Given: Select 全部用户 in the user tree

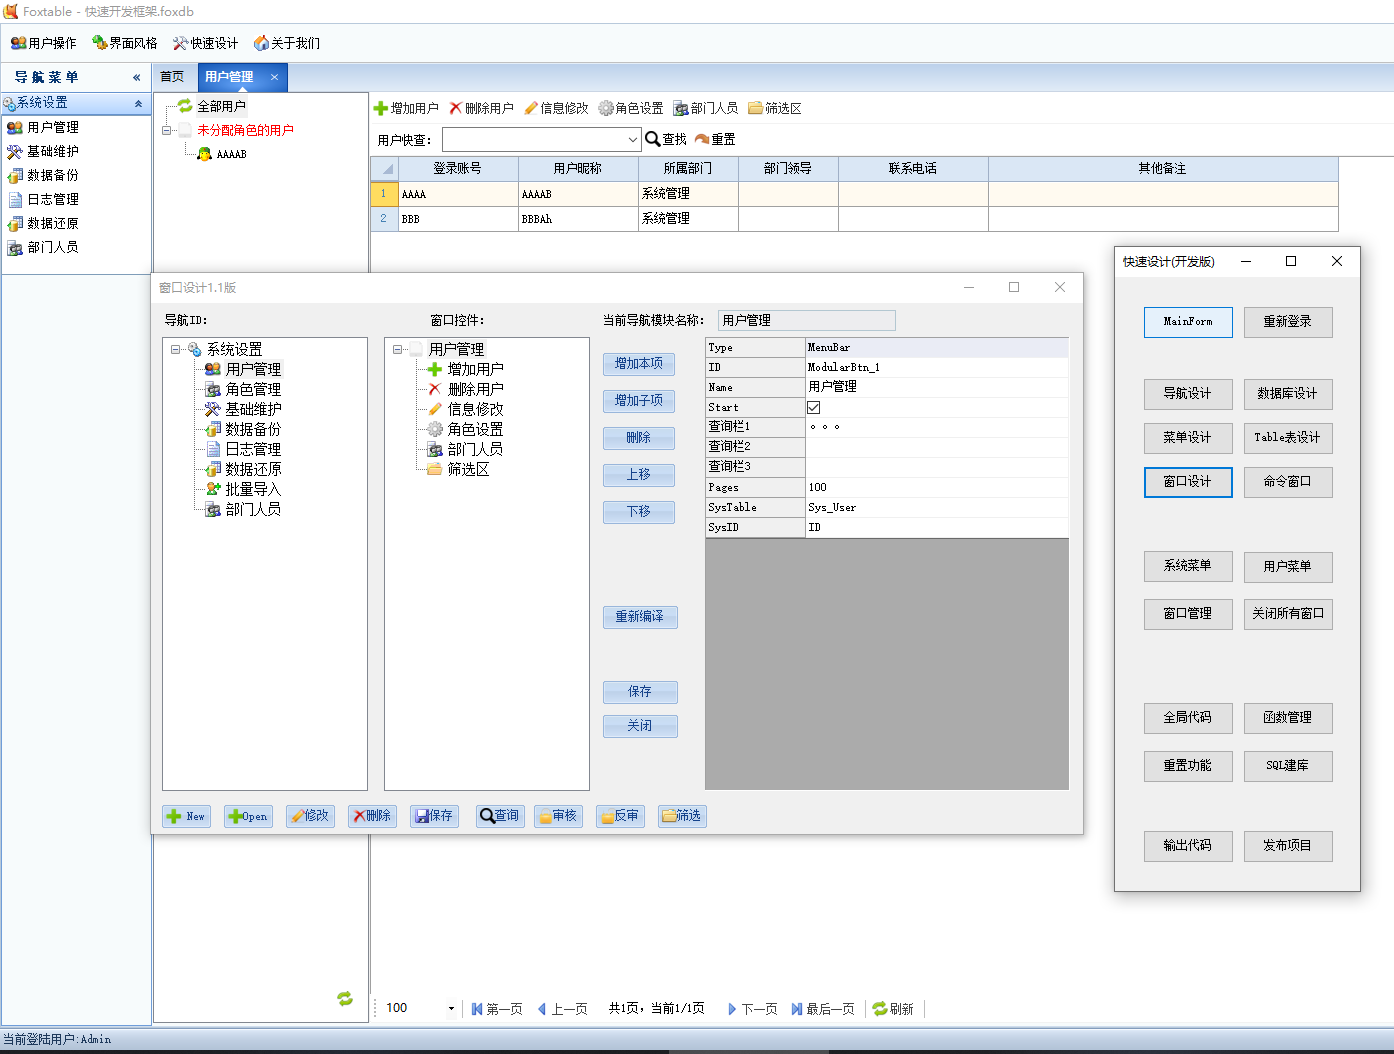Looking at the screenshot, I should pos(221,106).
